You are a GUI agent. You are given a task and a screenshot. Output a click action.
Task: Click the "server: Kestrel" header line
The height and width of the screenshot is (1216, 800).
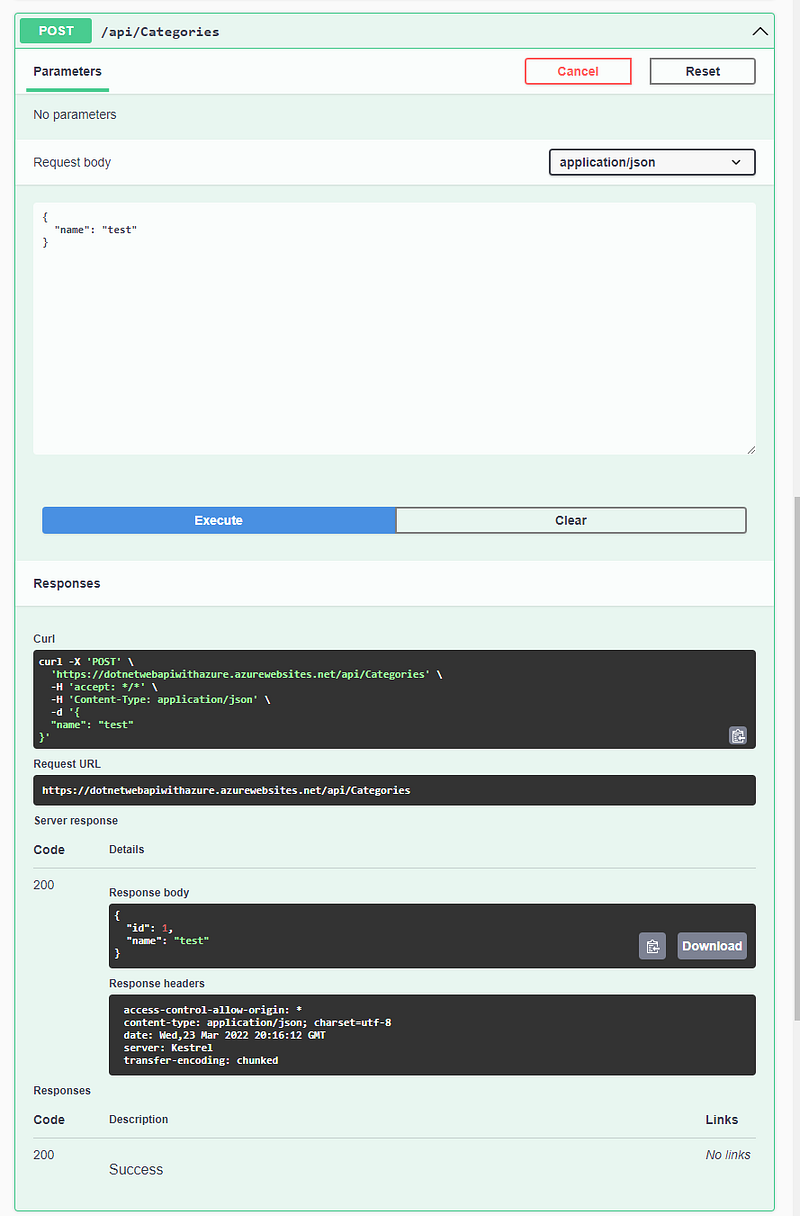[168, 1048]
